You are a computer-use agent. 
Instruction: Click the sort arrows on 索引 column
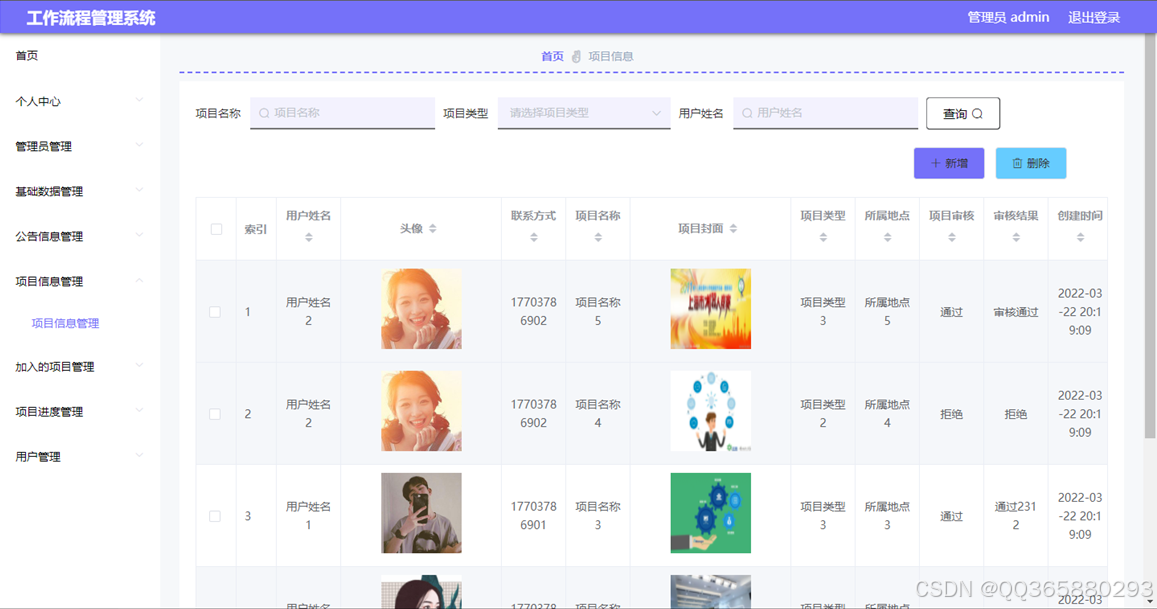tap(255, 238)
